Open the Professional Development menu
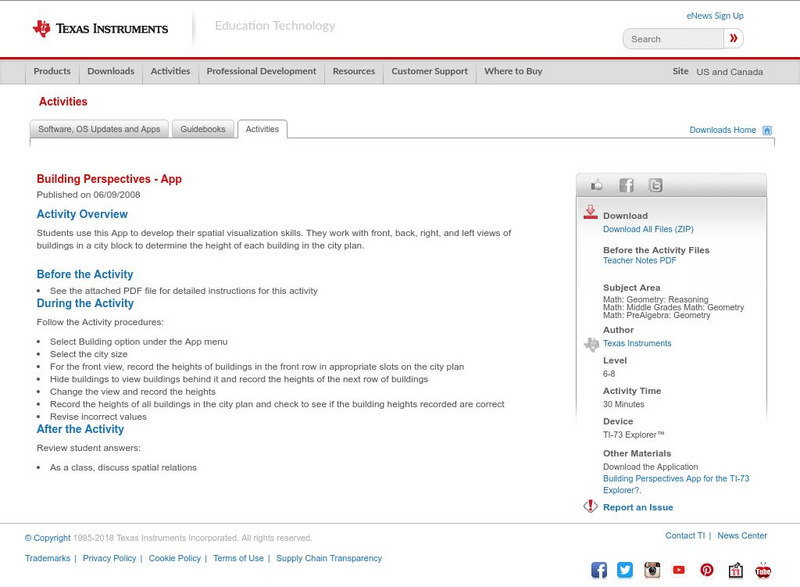The width and height of the screenshot is (800, 587). tap(261, 71)
